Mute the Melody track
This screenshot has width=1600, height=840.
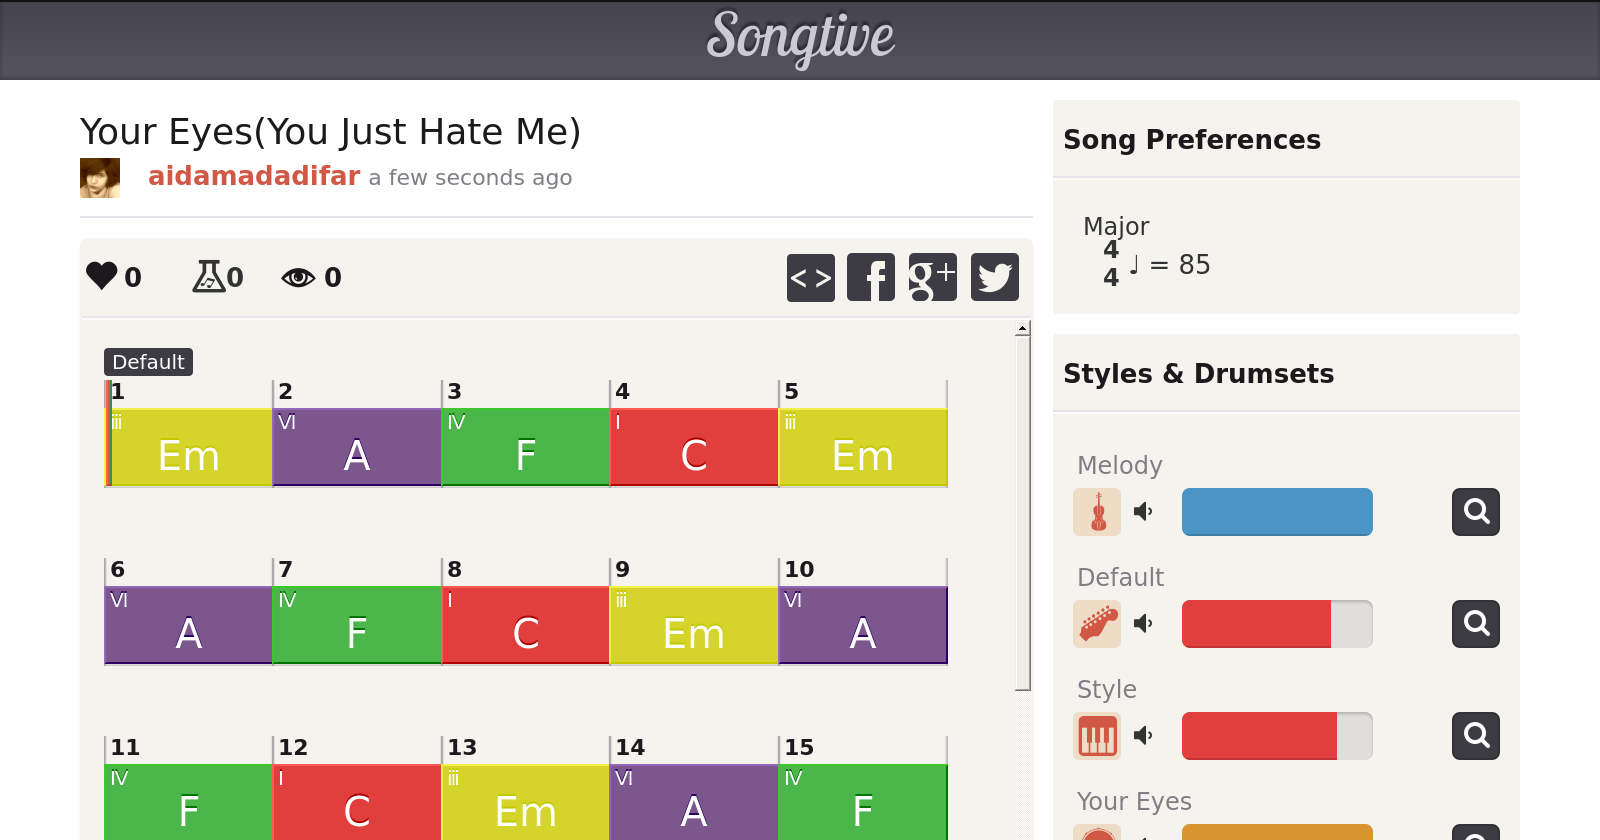[1143, 512]
